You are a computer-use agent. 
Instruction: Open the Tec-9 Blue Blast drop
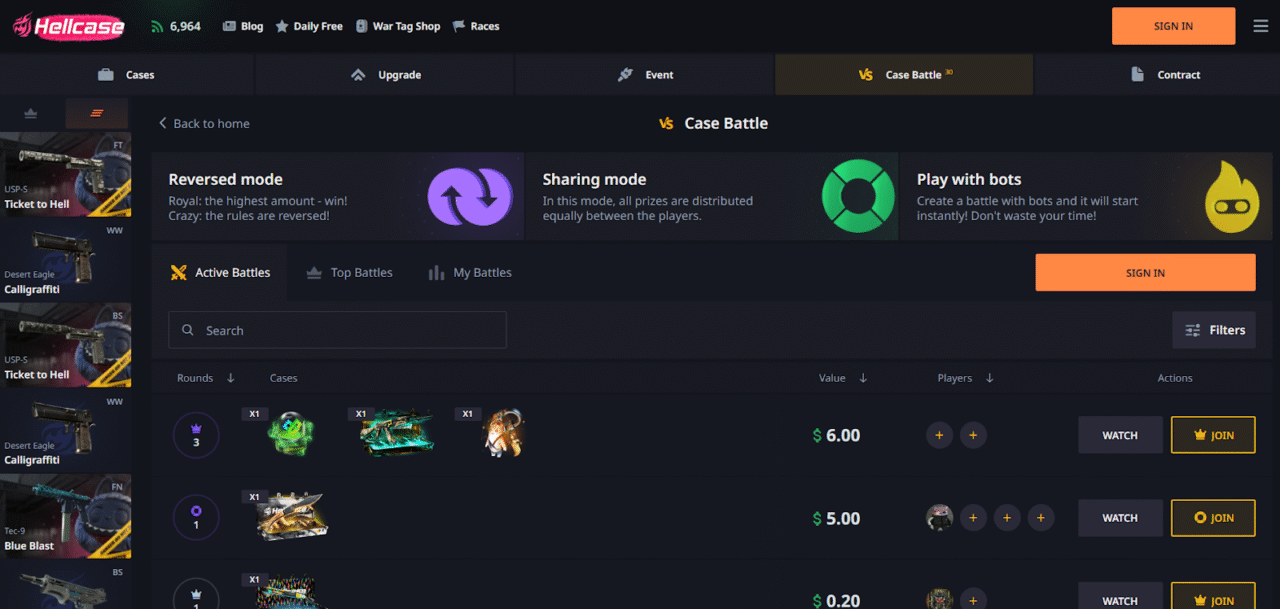[65, 516]
